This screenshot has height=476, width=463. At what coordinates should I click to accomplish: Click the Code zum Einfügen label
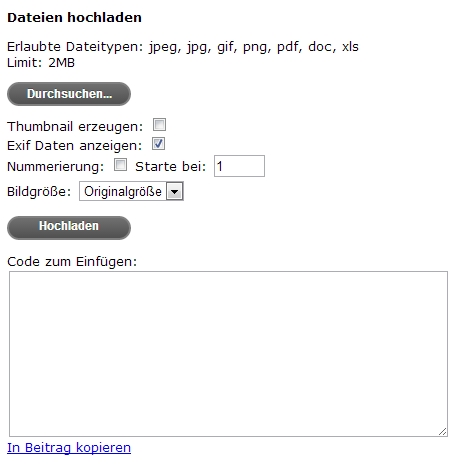tap(72, 262)
